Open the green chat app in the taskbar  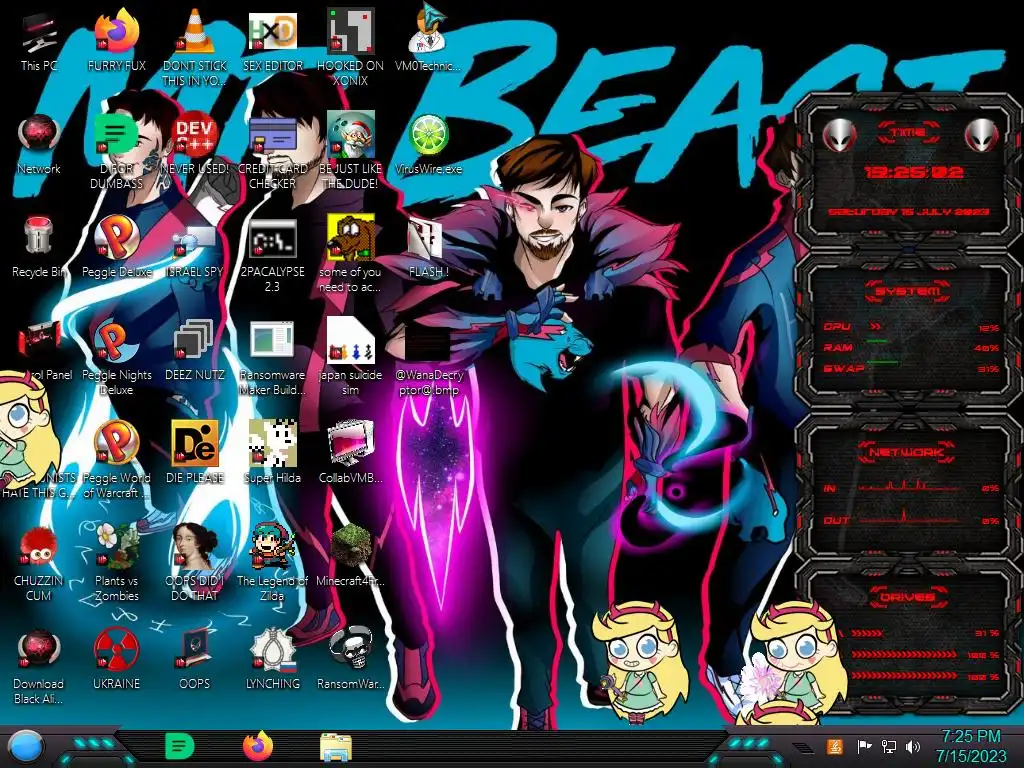tap(180, 746)
